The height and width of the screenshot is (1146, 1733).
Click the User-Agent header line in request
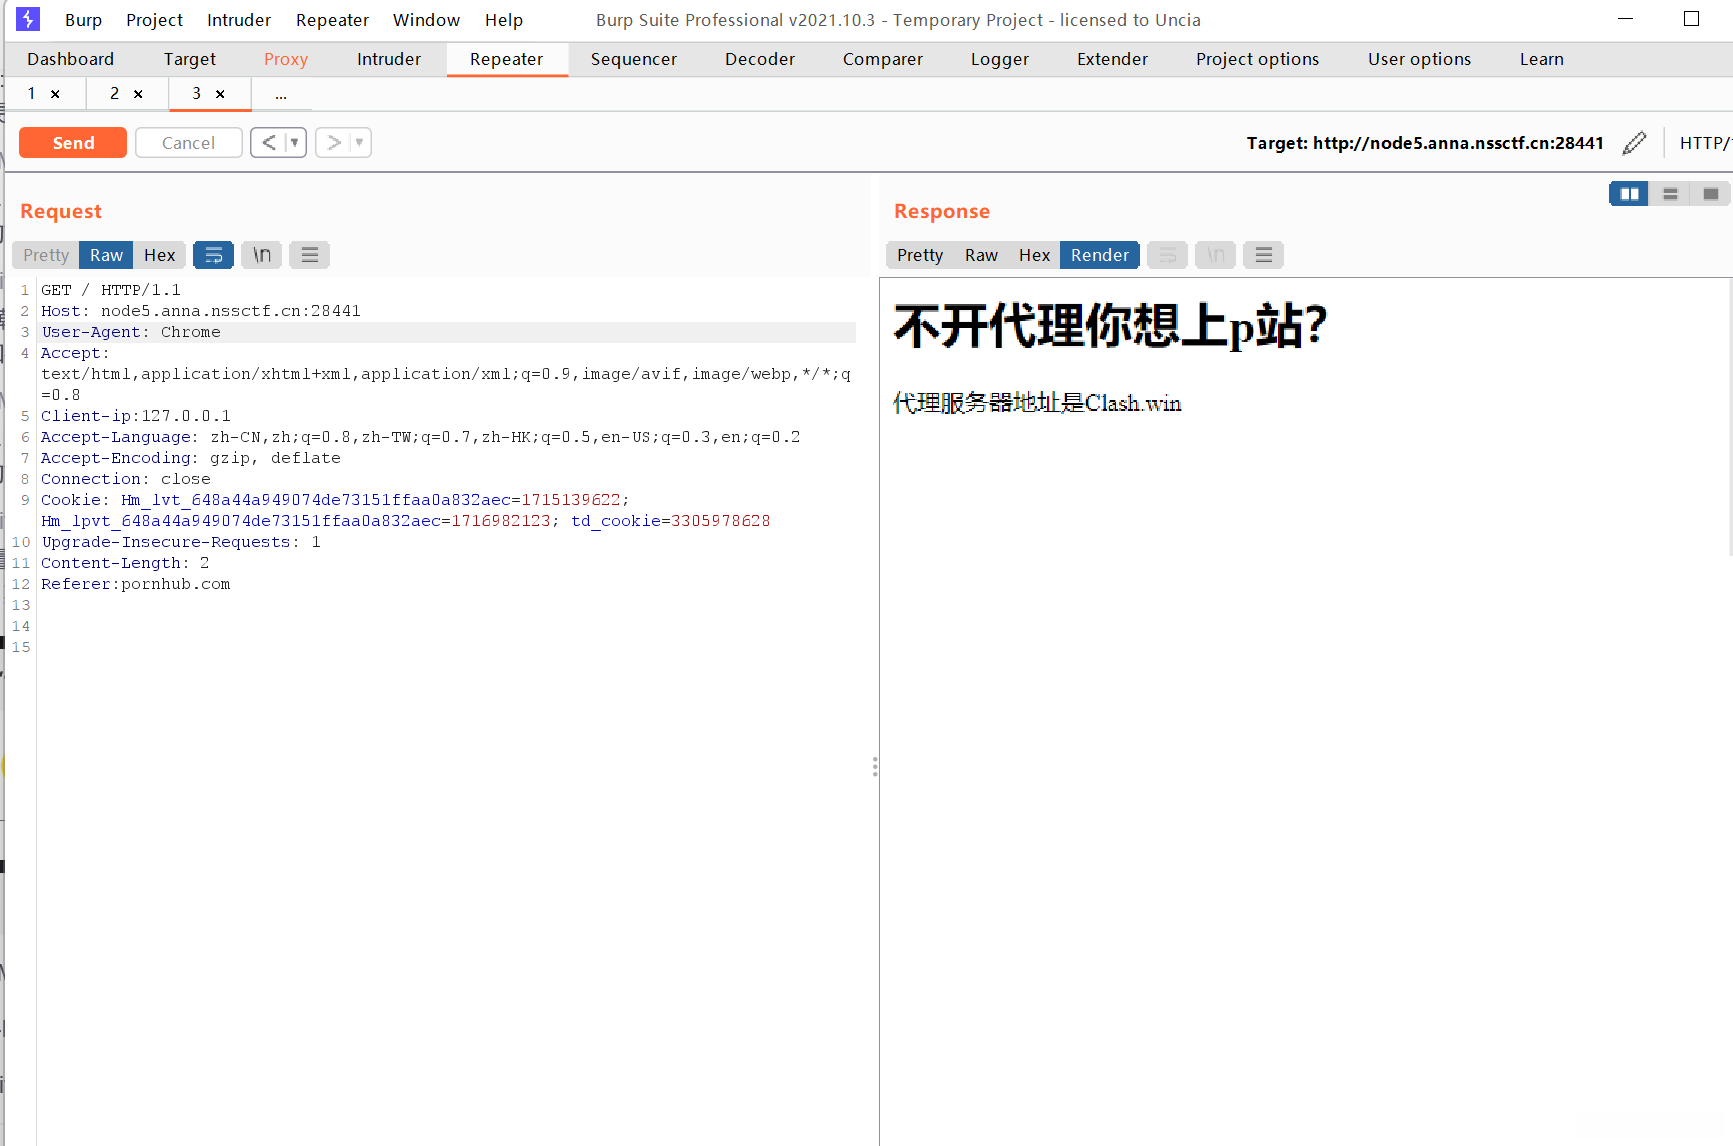pos(448,332)
